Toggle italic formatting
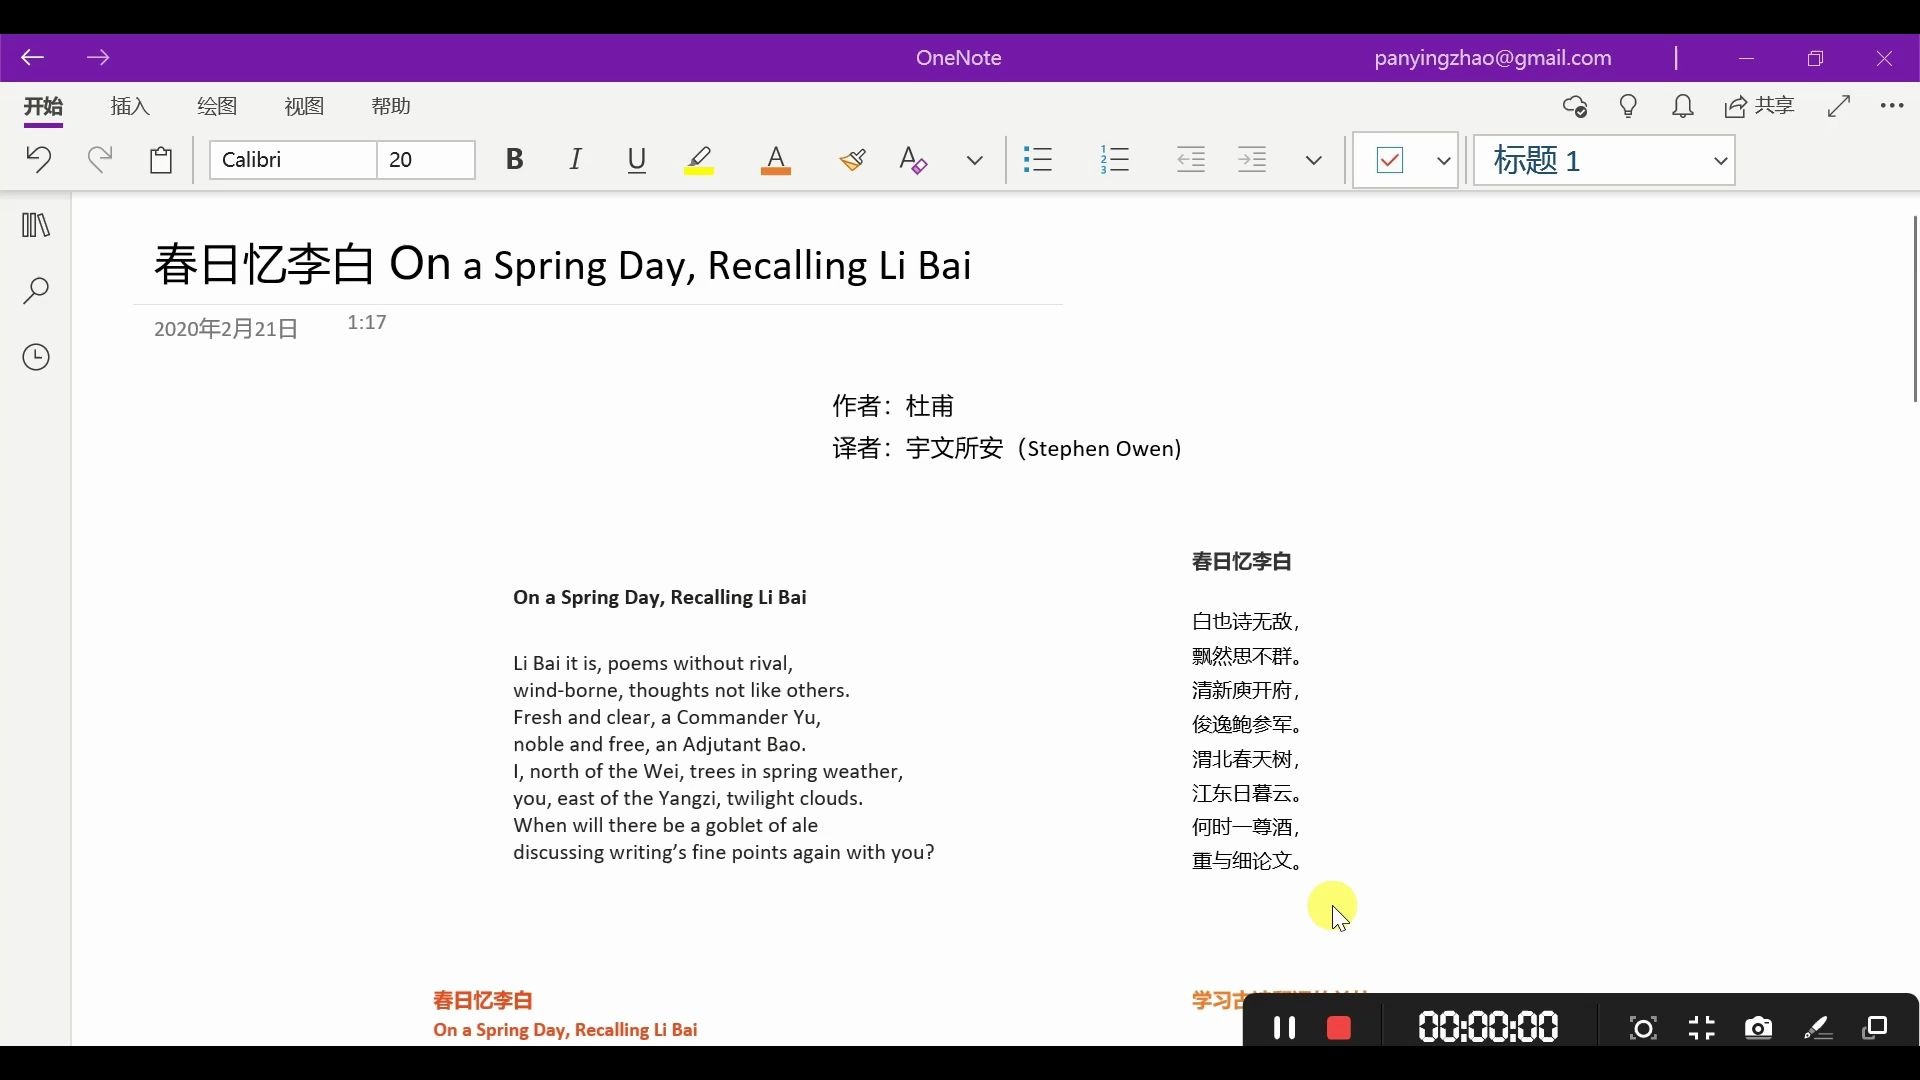 (575, 160)
